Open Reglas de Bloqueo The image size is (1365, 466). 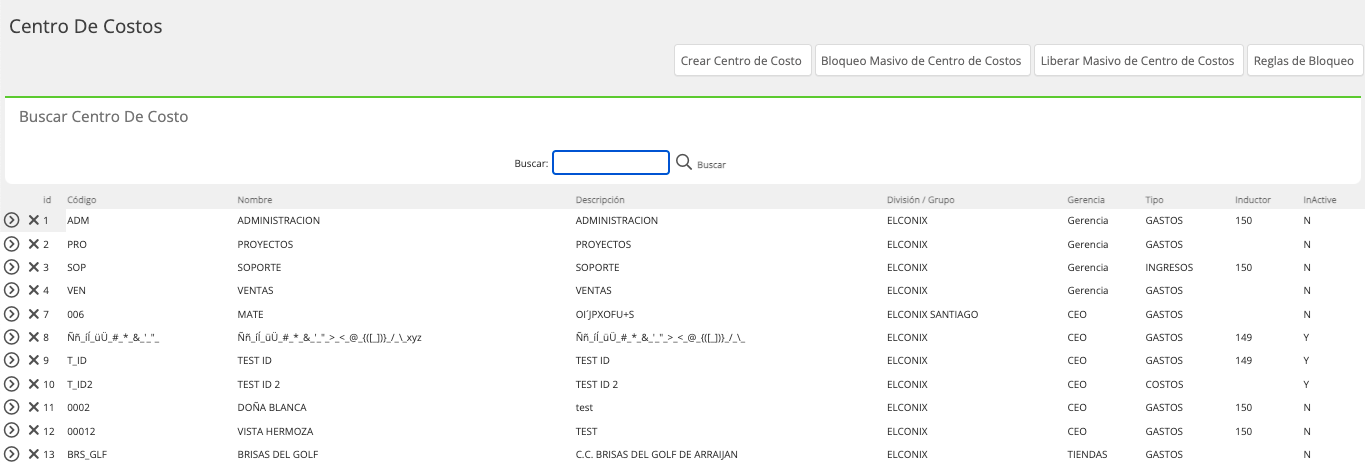pos(1303,61)
